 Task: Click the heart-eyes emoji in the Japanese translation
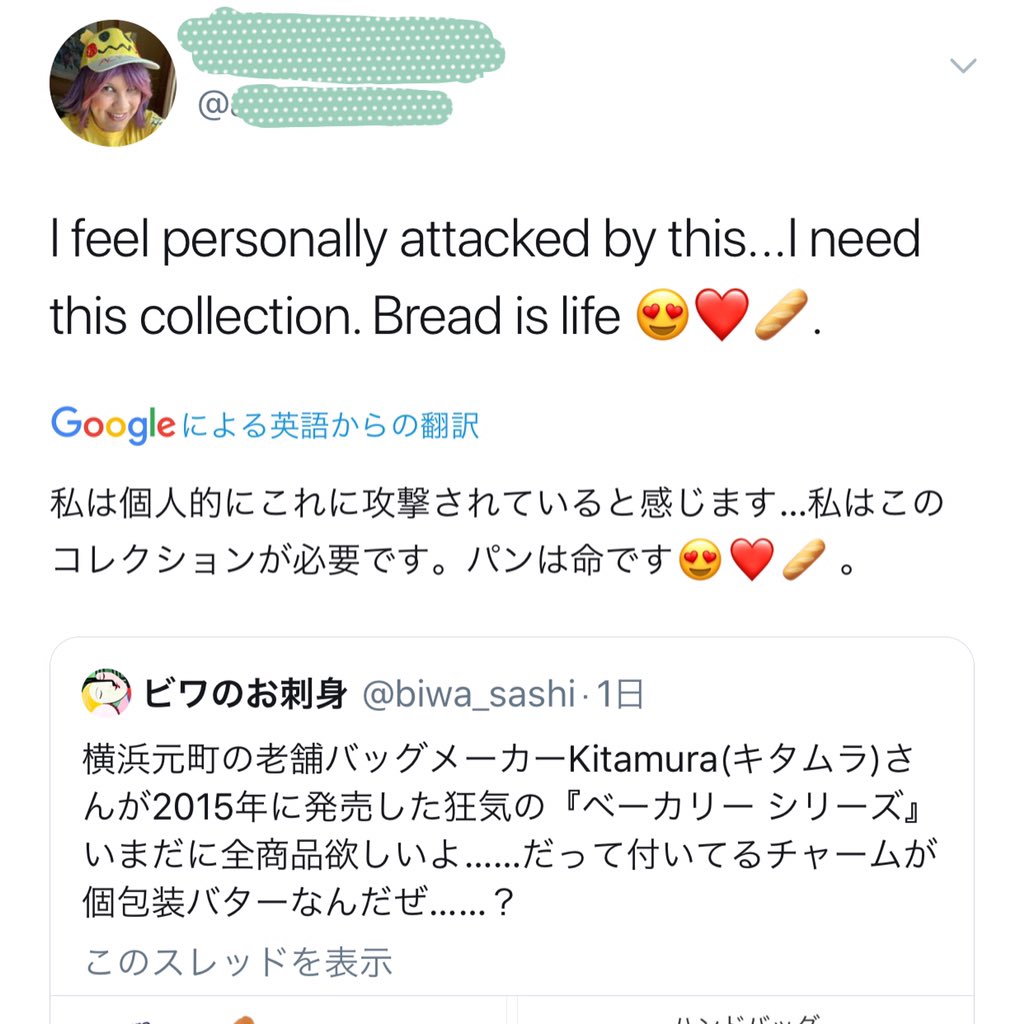pyautogui.click(x=700, y=560)
